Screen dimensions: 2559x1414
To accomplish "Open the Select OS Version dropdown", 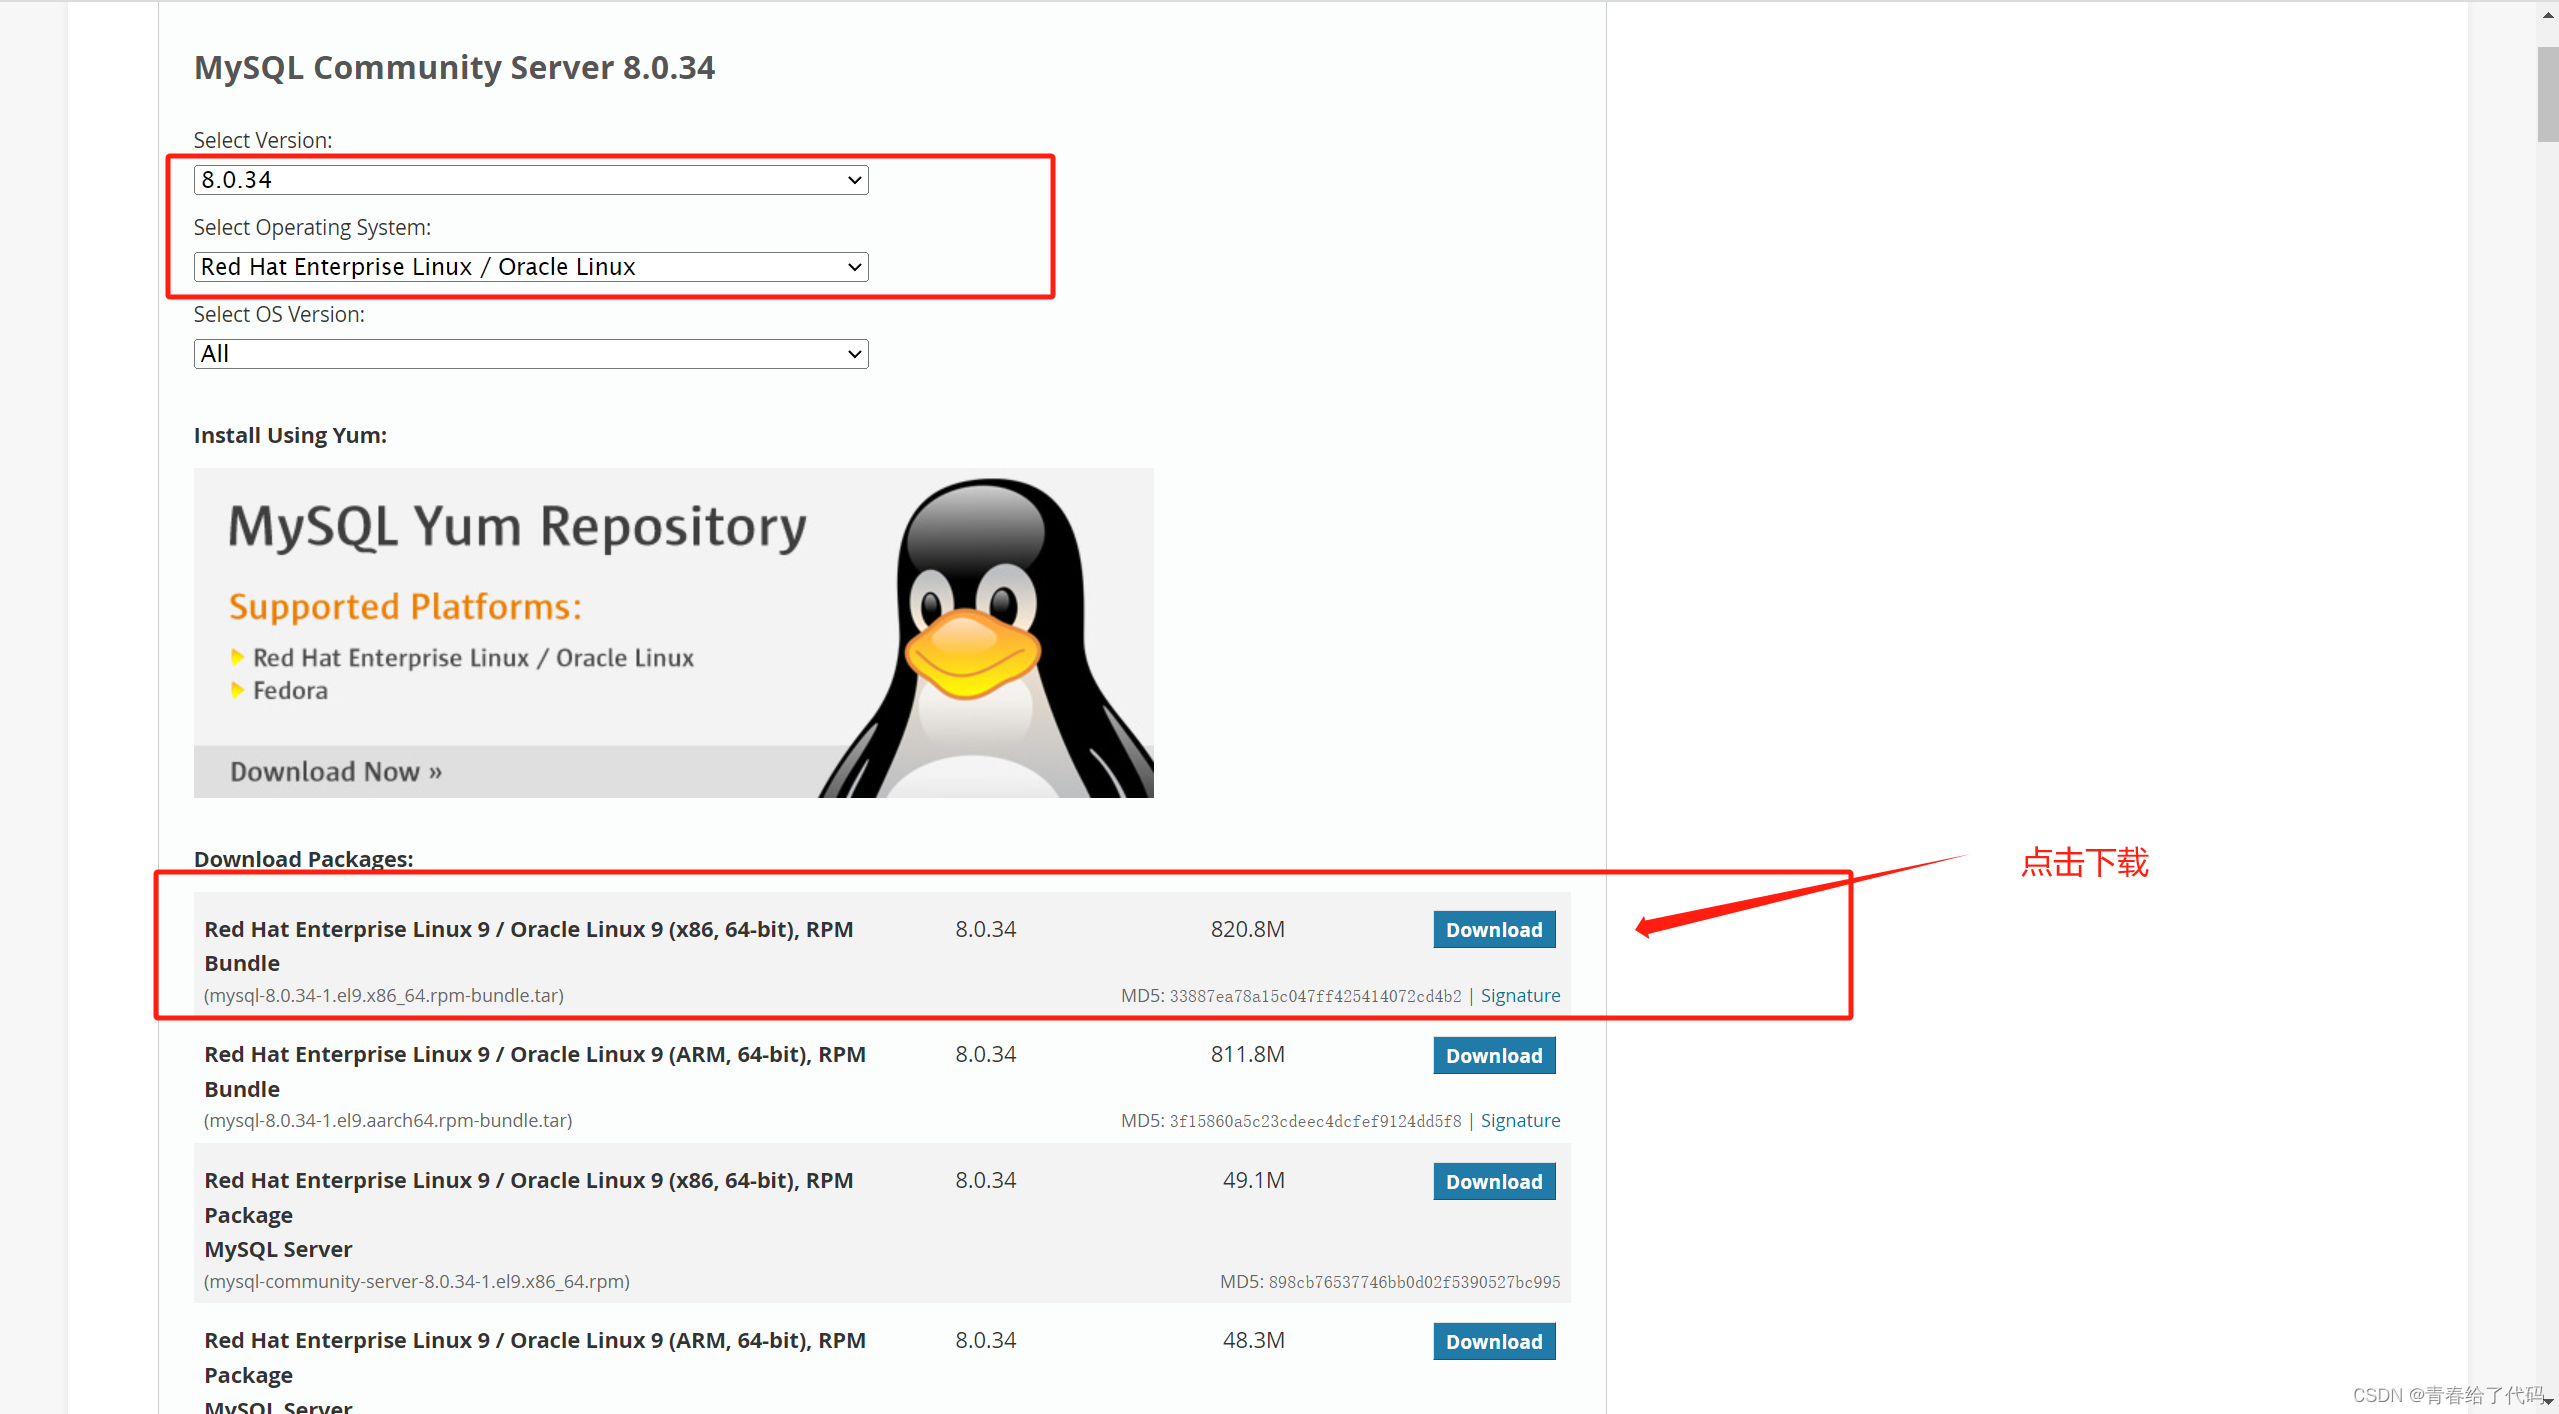I will [530, 354].
